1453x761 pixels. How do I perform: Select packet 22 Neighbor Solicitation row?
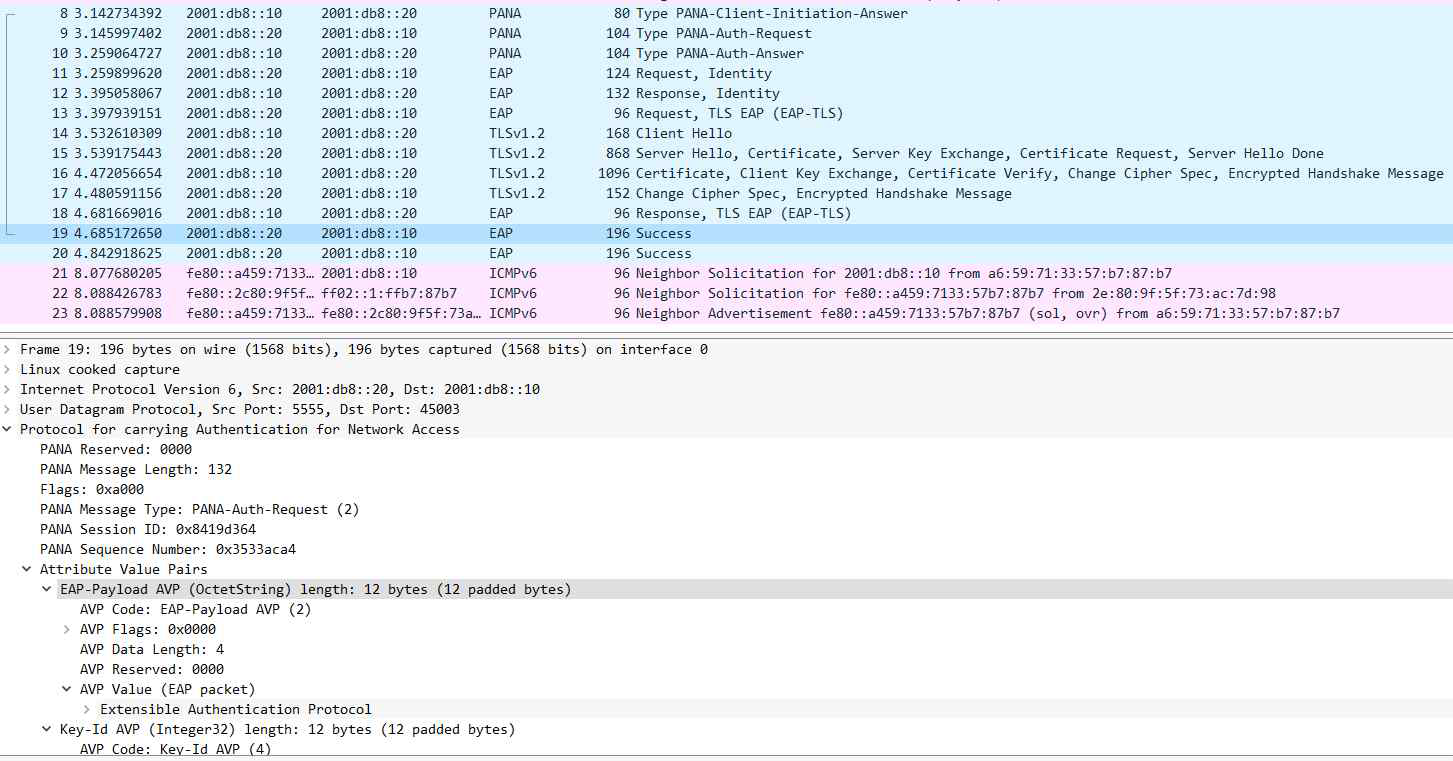[726, 293]
